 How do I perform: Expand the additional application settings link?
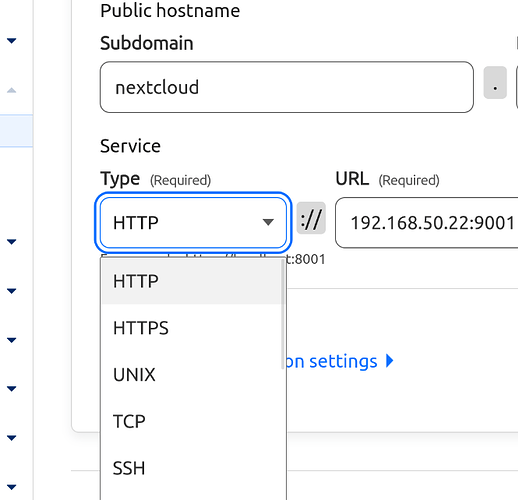click(x=339, y=361)
